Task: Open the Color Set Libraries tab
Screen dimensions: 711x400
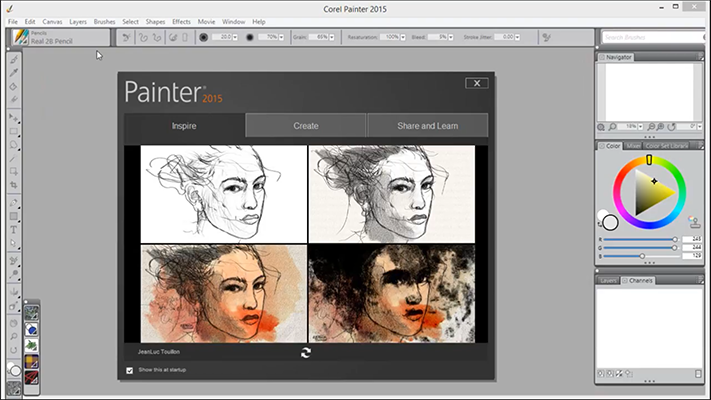Action: point(666,146)
